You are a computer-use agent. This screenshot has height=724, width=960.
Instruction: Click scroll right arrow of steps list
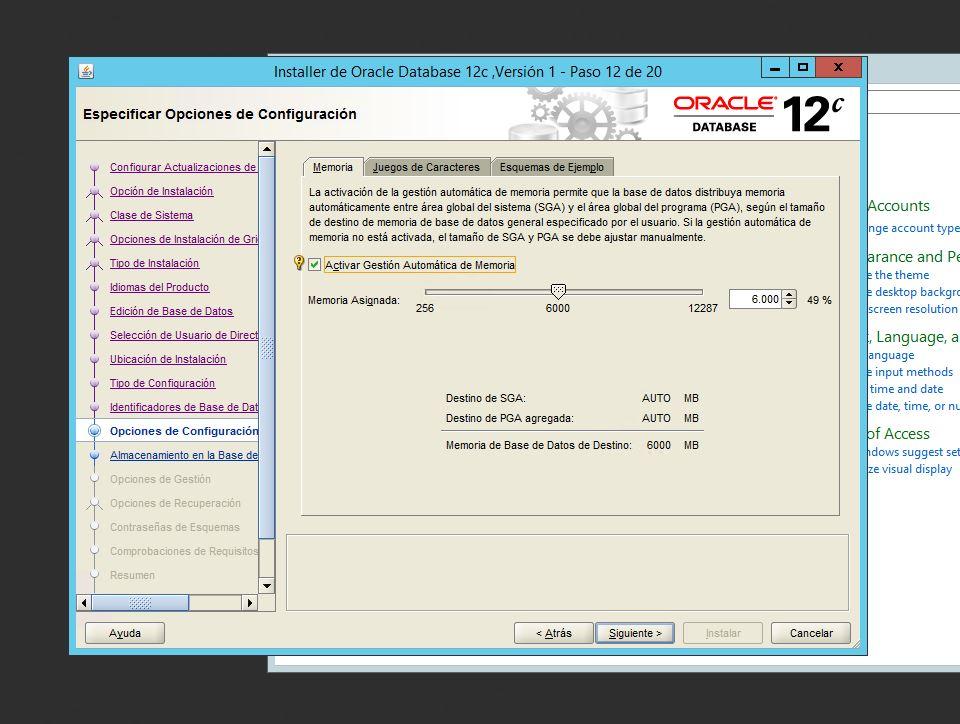click(x=250, y=603)
